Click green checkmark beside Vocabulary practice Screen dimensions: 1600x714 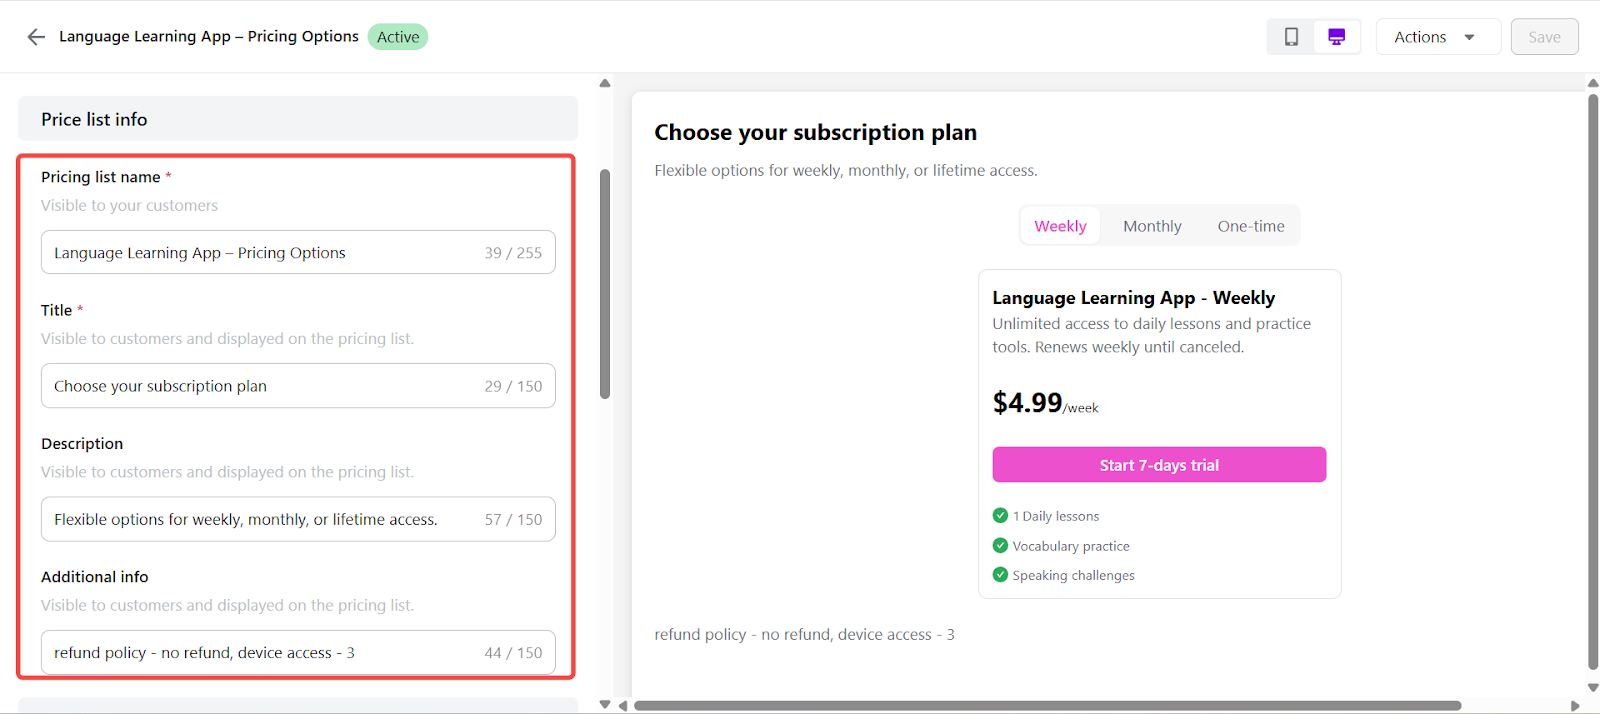[1000, 546]
